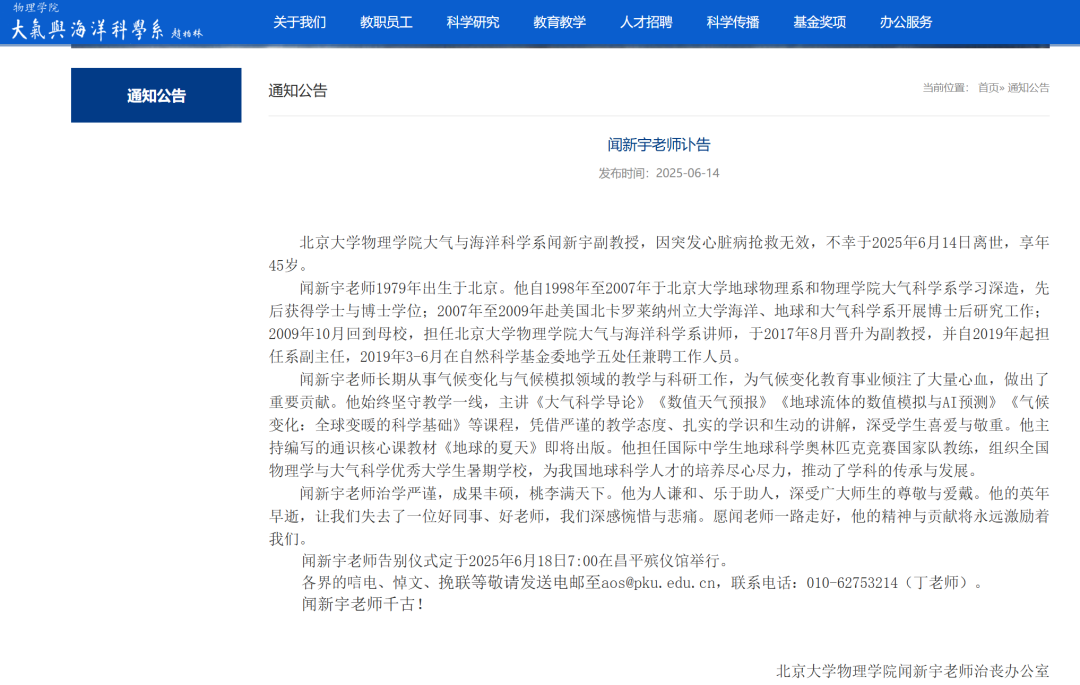Click the blue 通知公告 sidebar button
This screenshot has height=685, width=1080.
point(156,96)
